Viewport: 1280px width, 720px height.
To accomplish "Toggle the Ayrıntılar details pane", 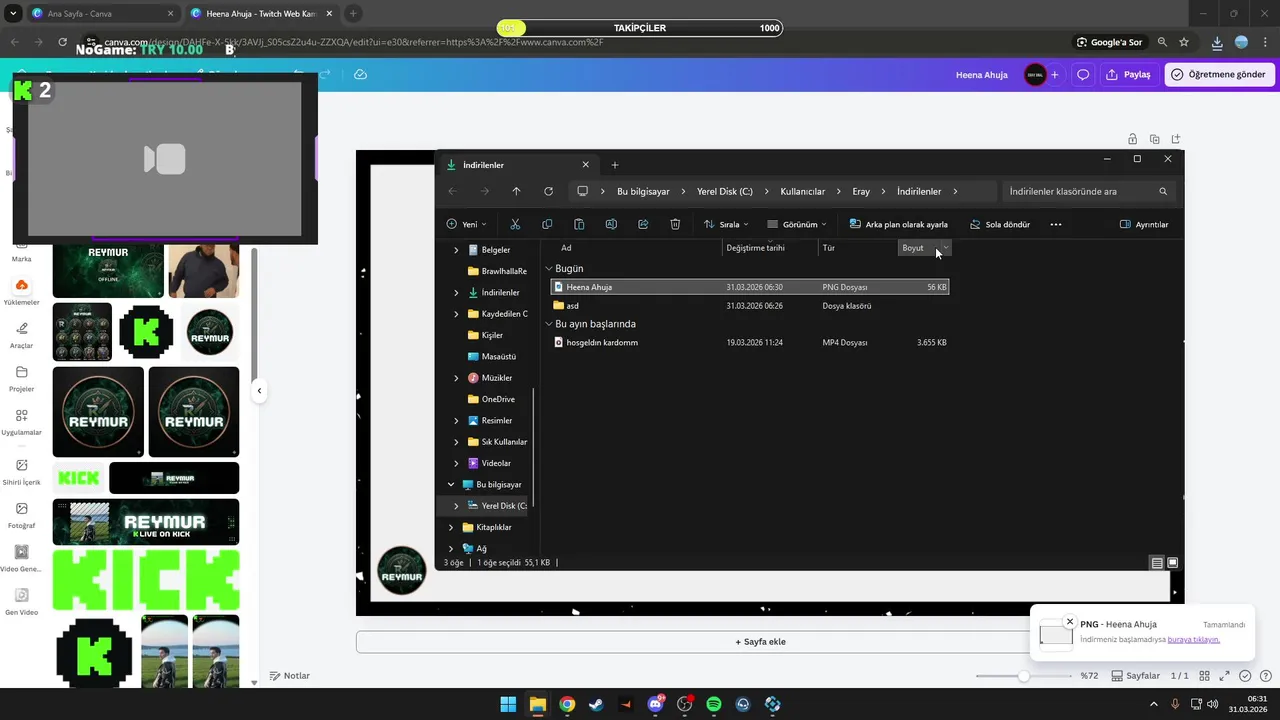I will tap(1144, 224).
